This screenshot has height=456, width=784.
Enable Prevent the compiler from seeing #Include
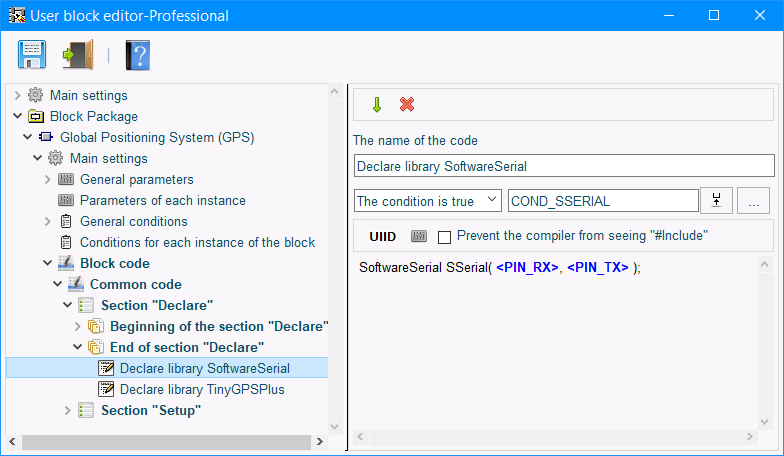click(444, 237)
